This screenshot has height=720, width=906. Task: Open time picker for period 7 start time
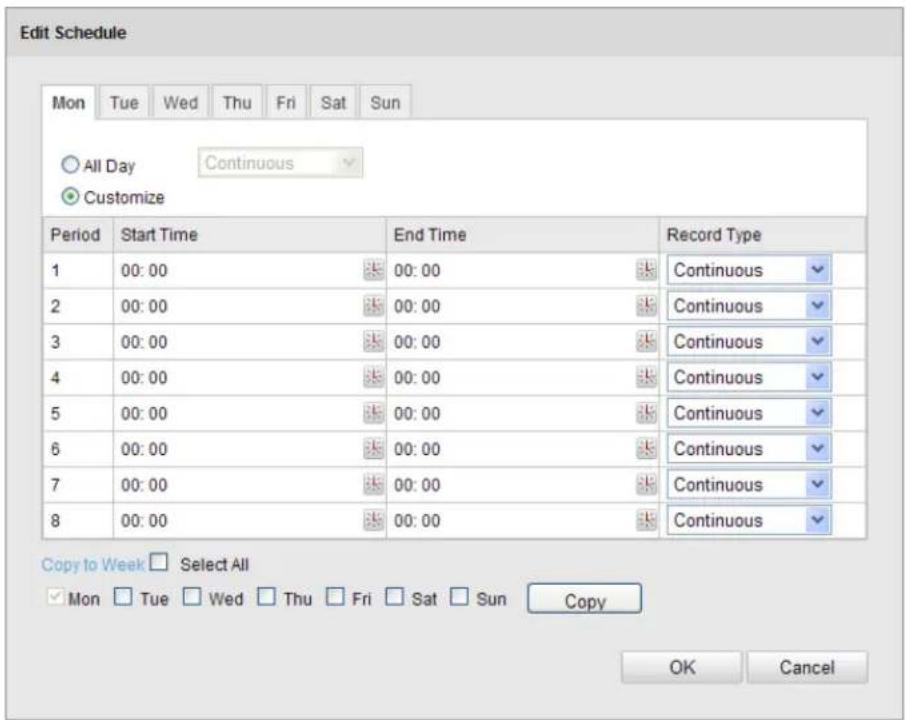click(x=373, y=484)
